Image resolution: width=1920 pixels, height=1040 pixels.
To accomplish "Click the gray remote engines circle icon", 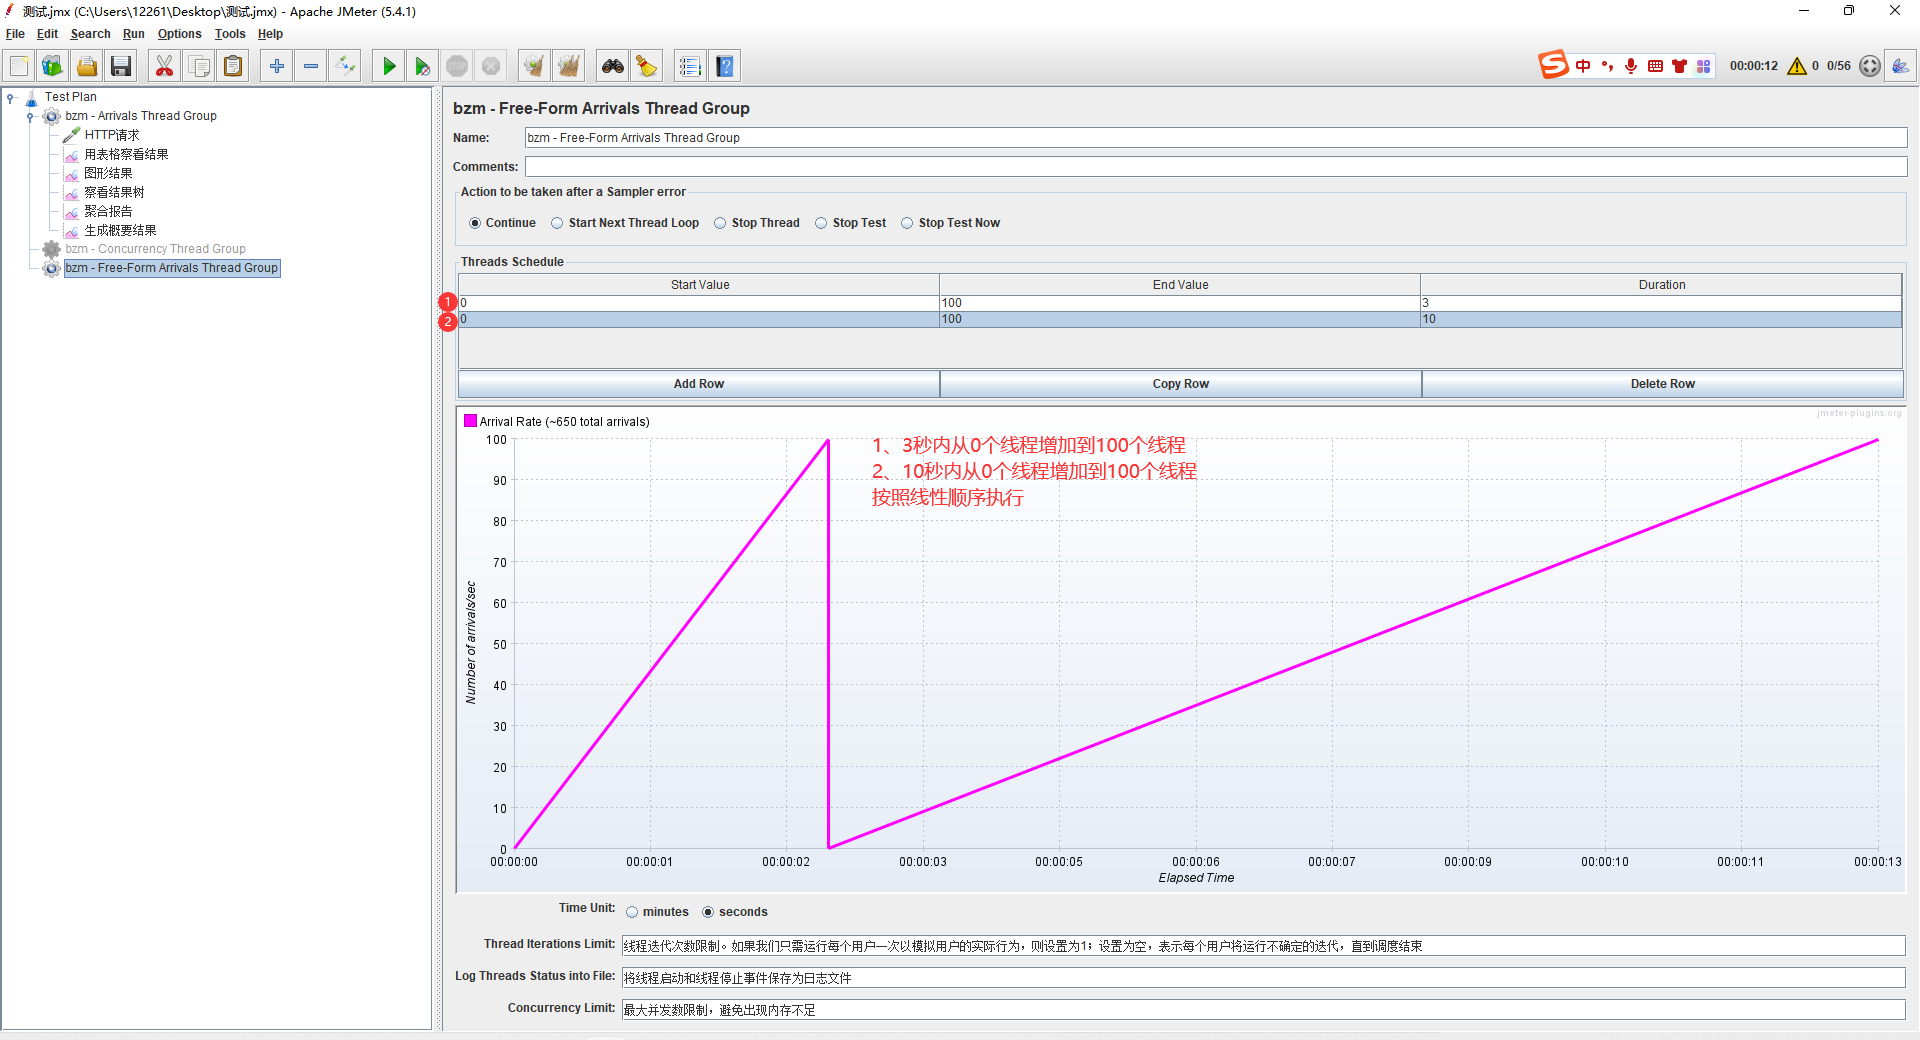I will (1870, 66).
